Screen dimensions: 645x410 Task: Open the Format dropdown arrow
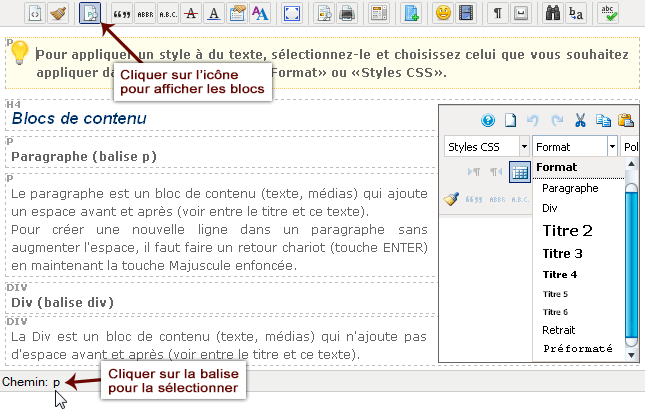[x=612, y=146]
